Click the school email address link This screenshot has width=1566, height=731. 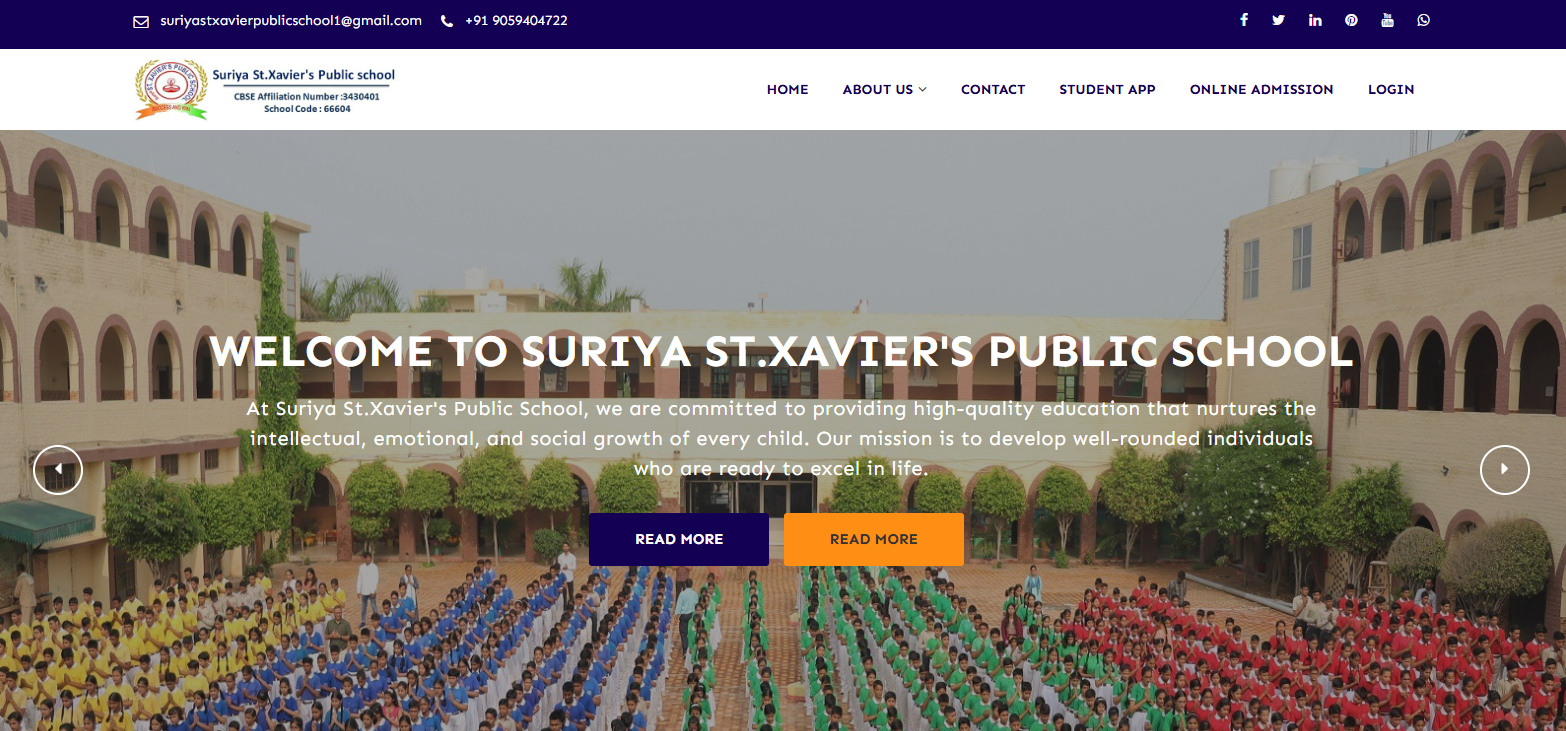pyautogui.click(x=291, y=21)
